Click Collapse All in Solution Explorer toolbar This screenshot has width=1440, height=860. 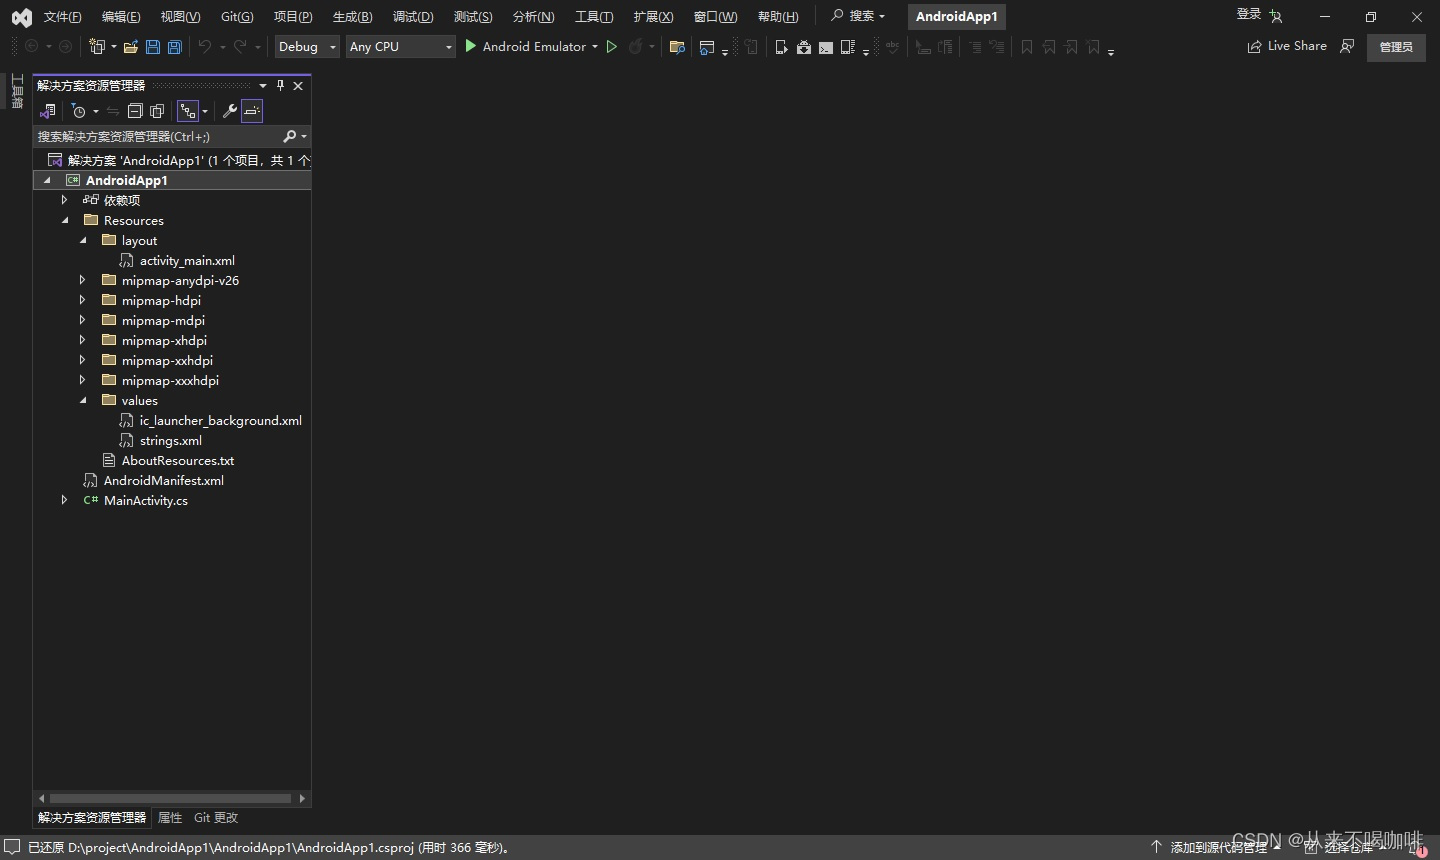coord(135,111)
